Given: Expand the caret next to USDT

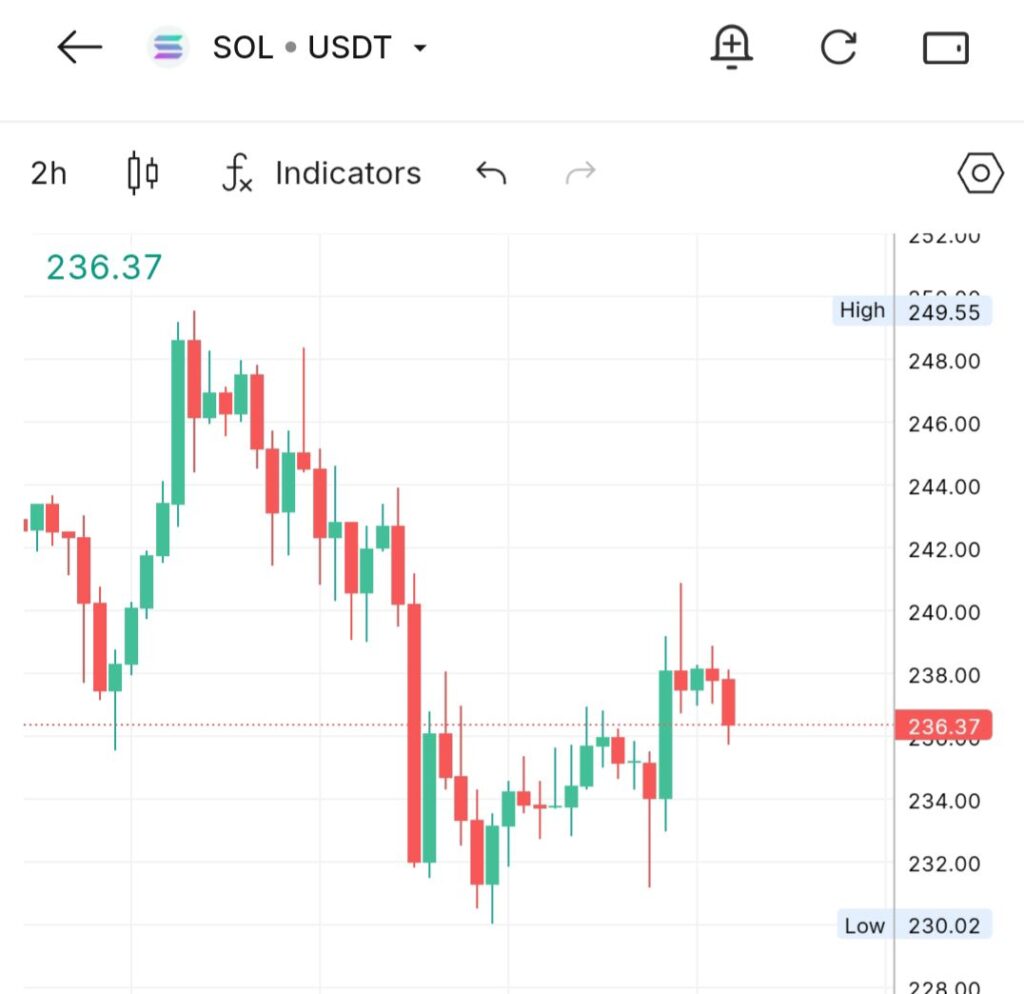Looking at the screenshot, I should pyautogui.click(x=420, y=49).
